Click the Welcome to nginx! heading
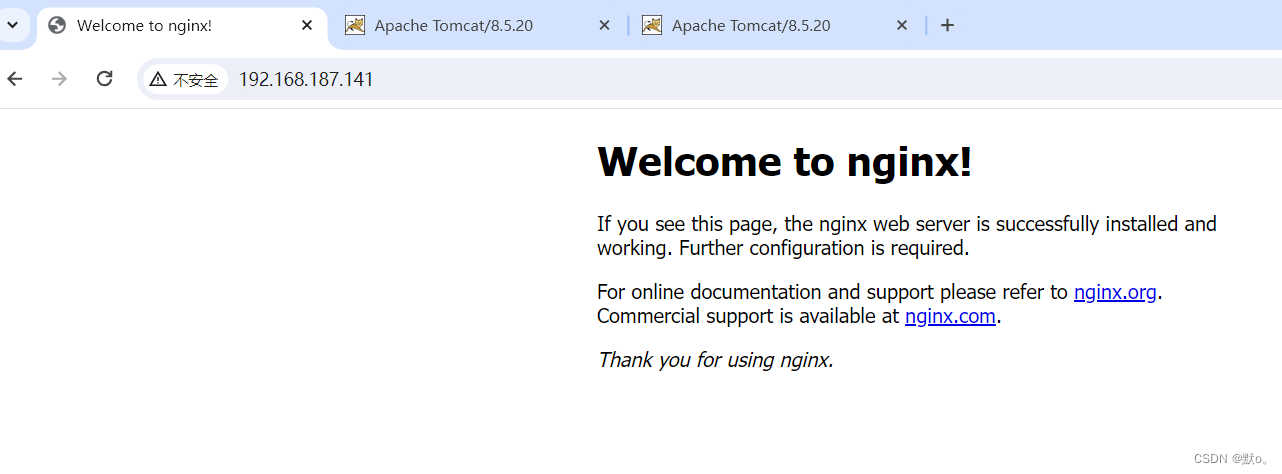Viewport: 1282px width, 474px height. click(x=784, y=162)
